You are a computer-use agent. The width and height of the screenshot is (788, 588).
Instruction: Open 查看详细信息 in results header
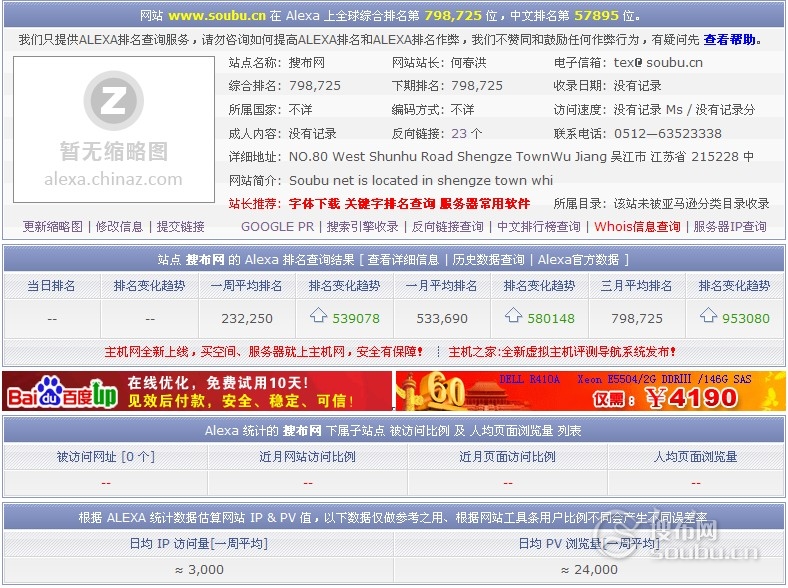[x=403, y=260]
